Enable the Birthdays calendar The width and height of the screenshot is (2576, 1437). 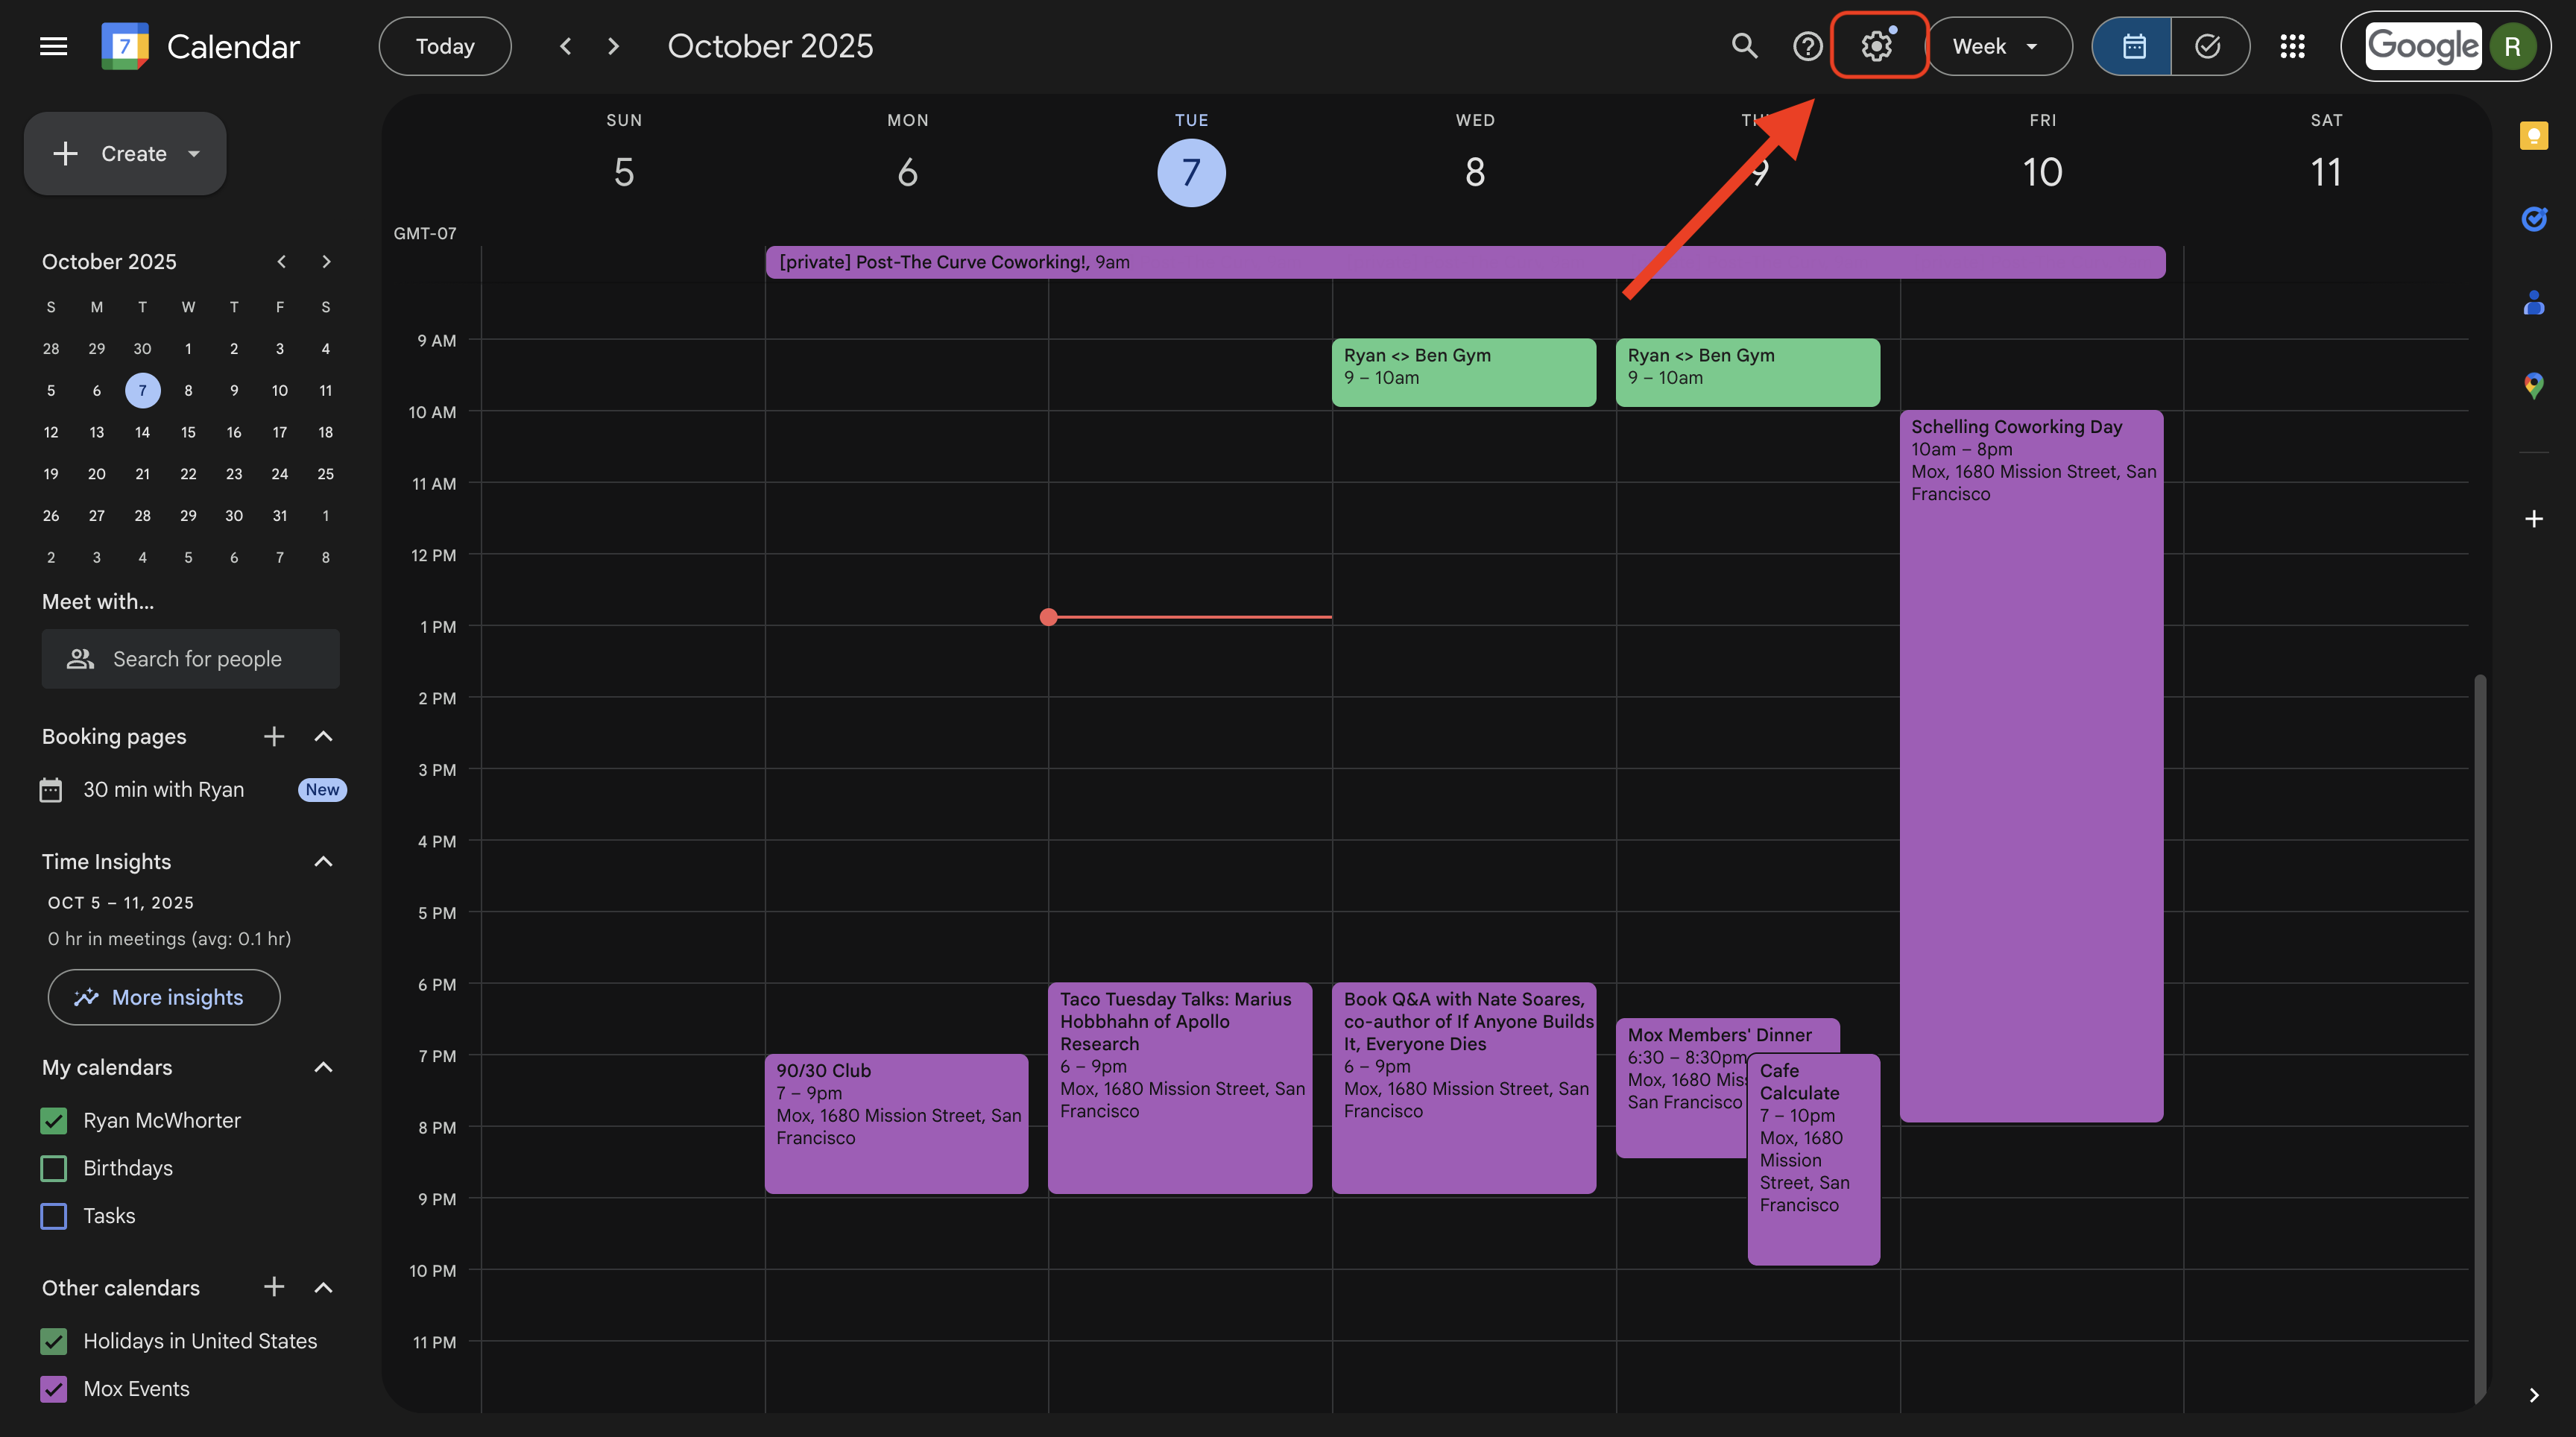tap(54, 1168)
